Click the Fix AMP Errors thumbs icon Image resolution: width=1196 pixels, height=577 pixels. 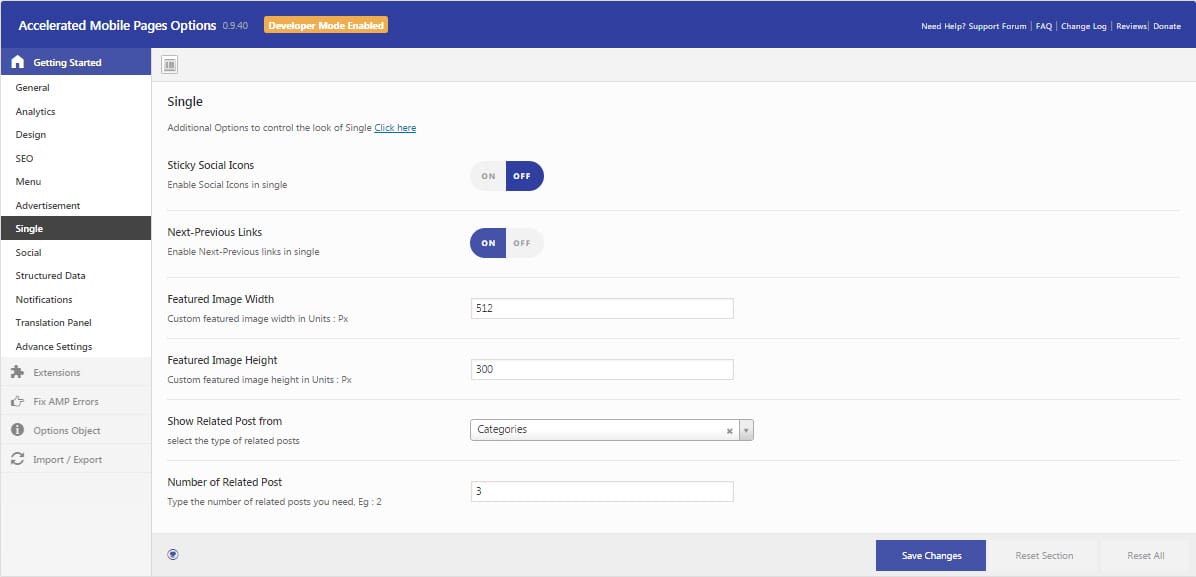[17, 402]
